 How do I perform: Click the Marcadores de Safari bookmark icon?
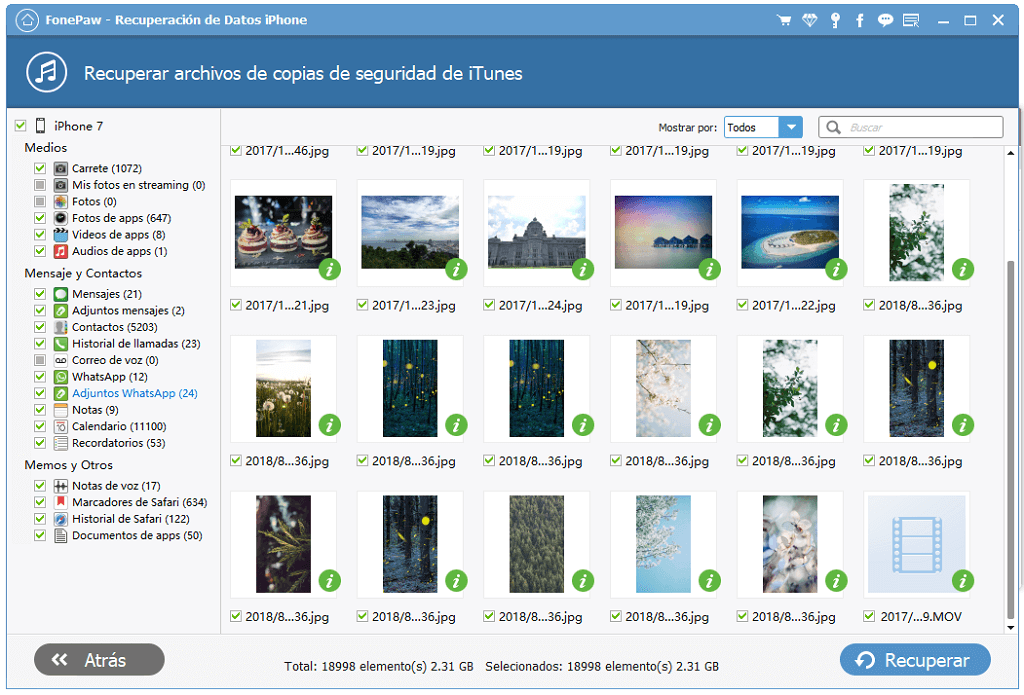(61, 502)
